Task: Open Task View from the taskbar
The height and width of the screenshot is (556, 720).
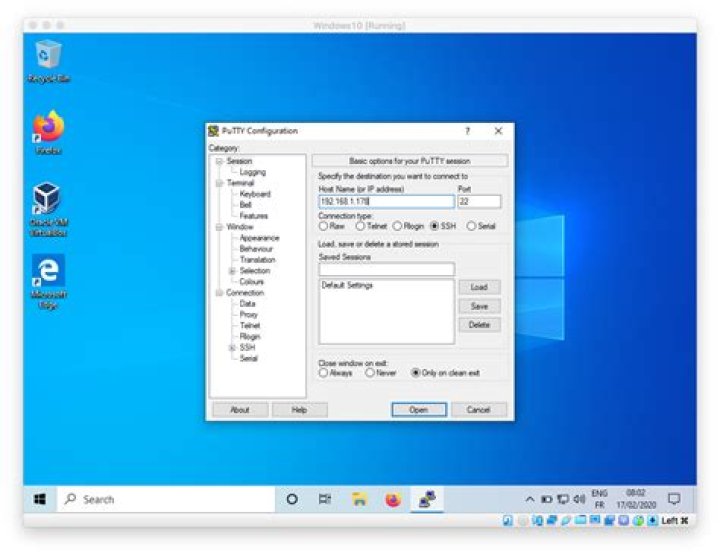Action: click(325, 499)
